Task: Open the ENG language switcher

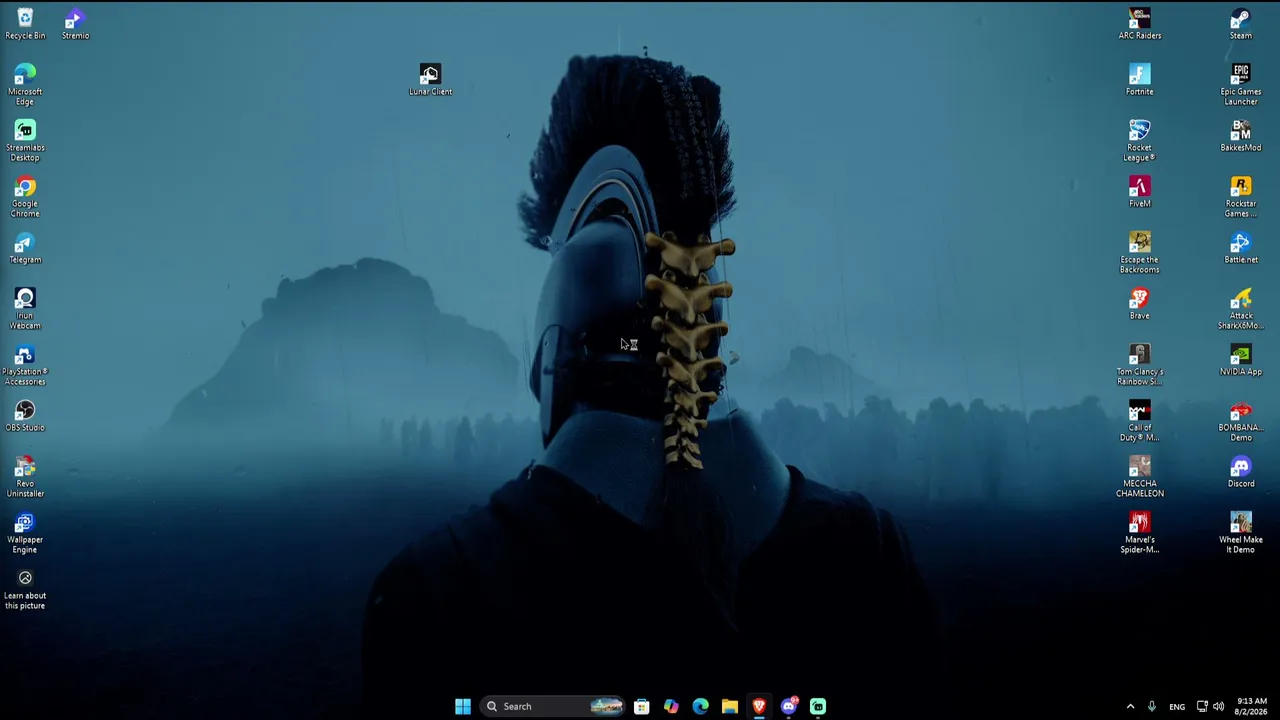Action: pyautogui.click(x=1177, y=707)
